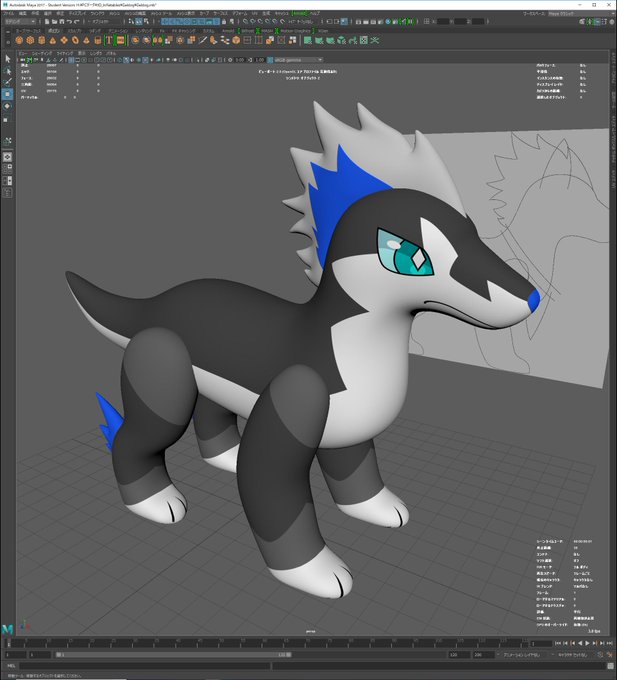
Task: Open the Script Editor icon beside command line
Action: pyautogui.click(x=611, y=666)
